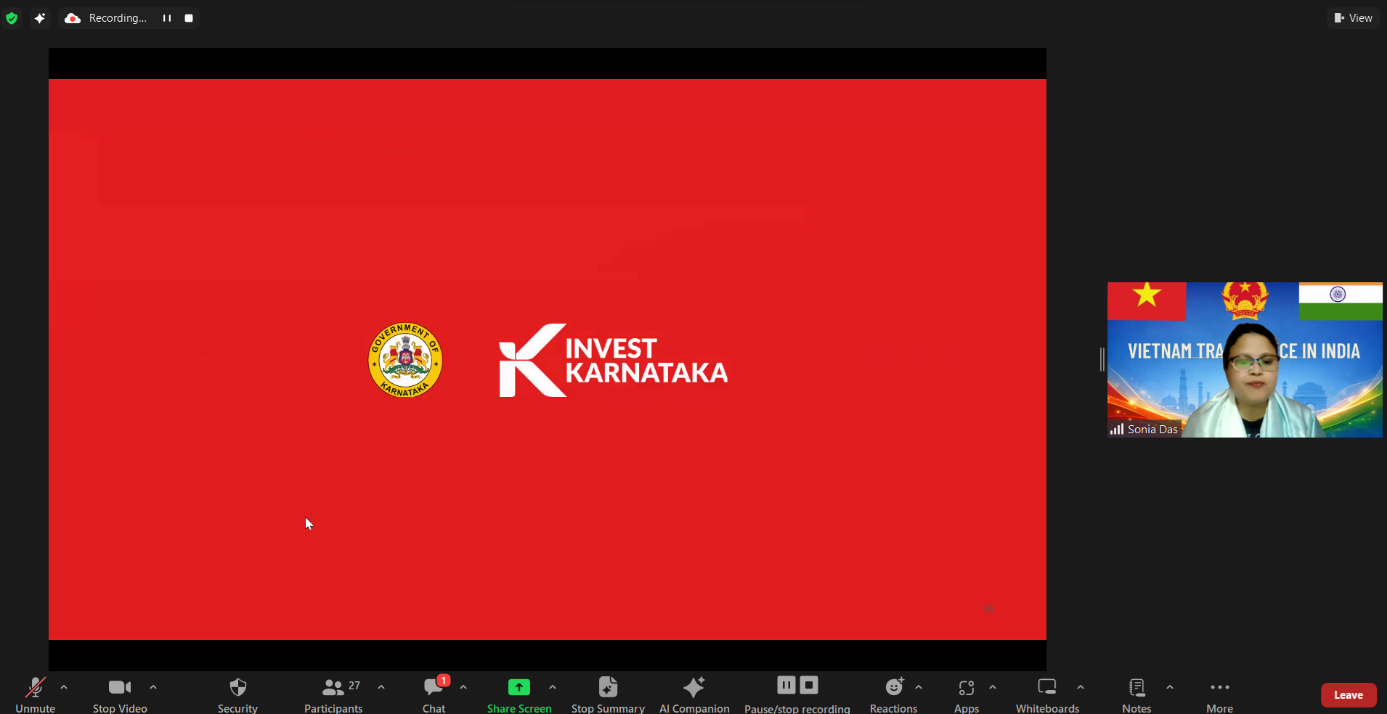
Task: Open the Chat panel
Action: click(x=434, y=694)
